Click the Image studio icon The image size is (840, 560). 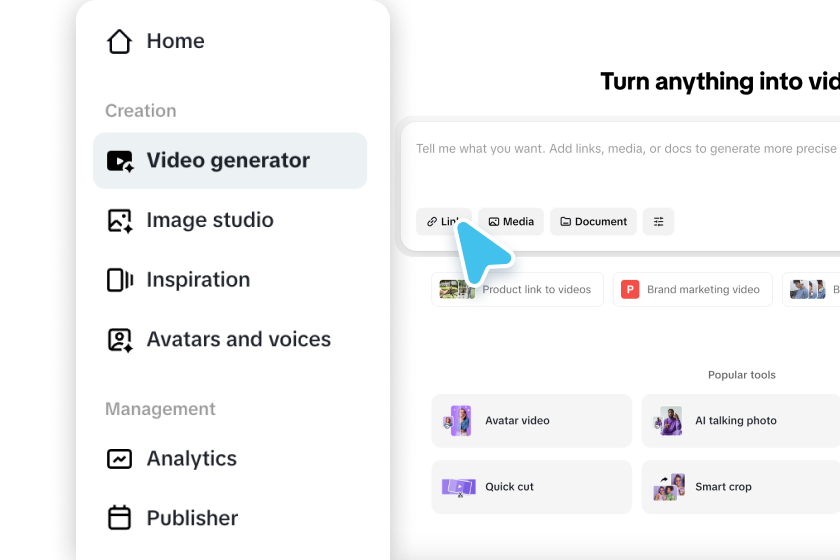click(x=120, y=221)
